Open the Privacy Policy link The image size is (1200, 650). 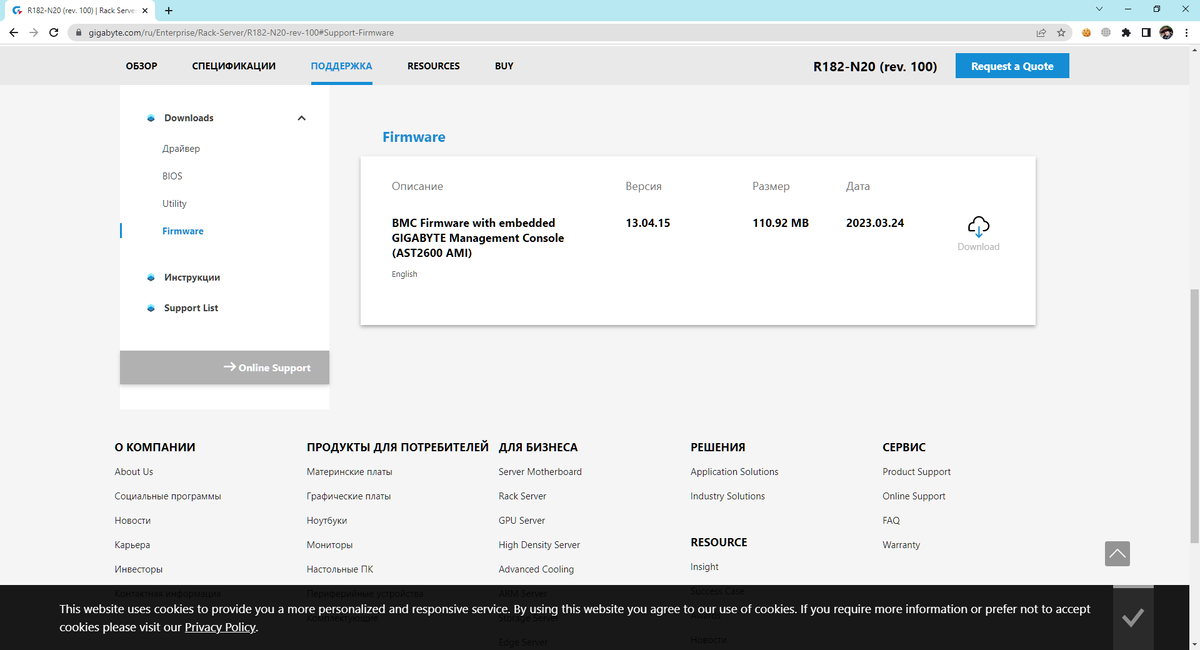(220, 628)
